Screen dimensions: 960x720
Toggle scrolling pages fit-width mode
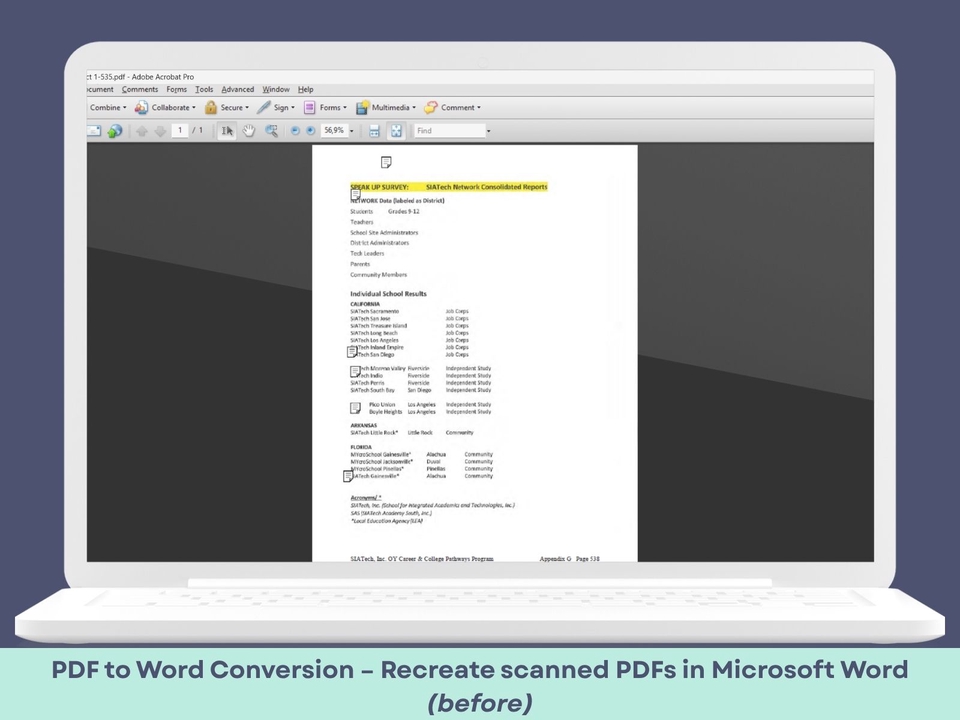pyautogui.click(x=374, y=131)
